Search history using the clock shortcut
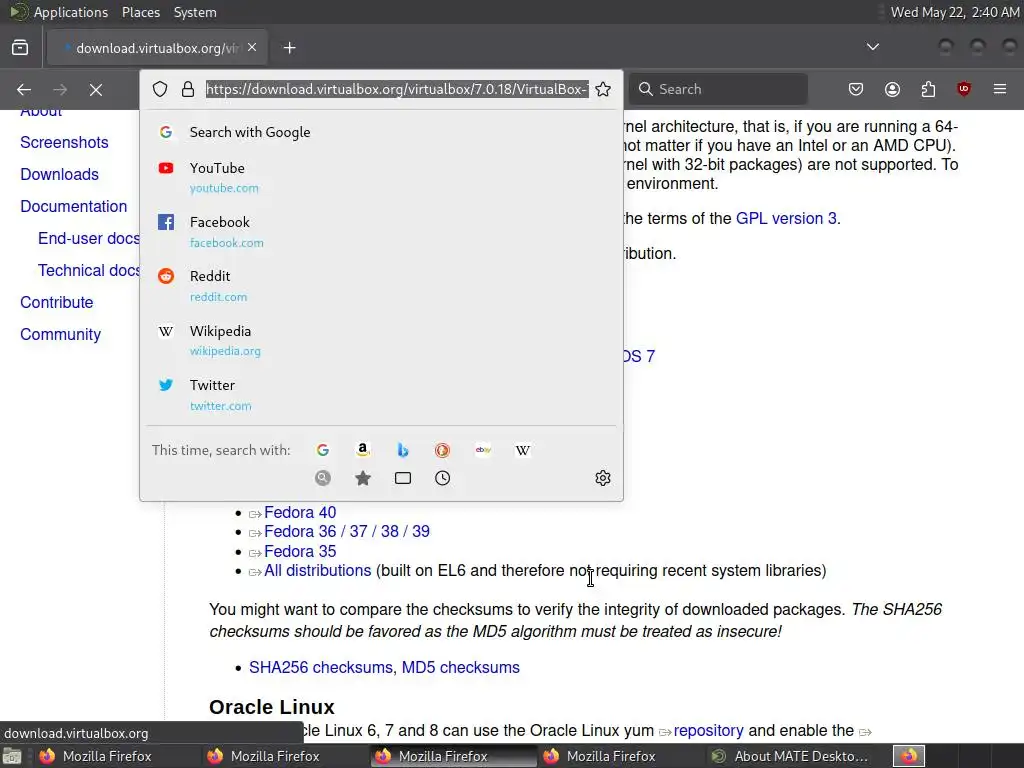The height and width of the screenshot is (768, 1024). pyautogui.click(x=442, y=478)
